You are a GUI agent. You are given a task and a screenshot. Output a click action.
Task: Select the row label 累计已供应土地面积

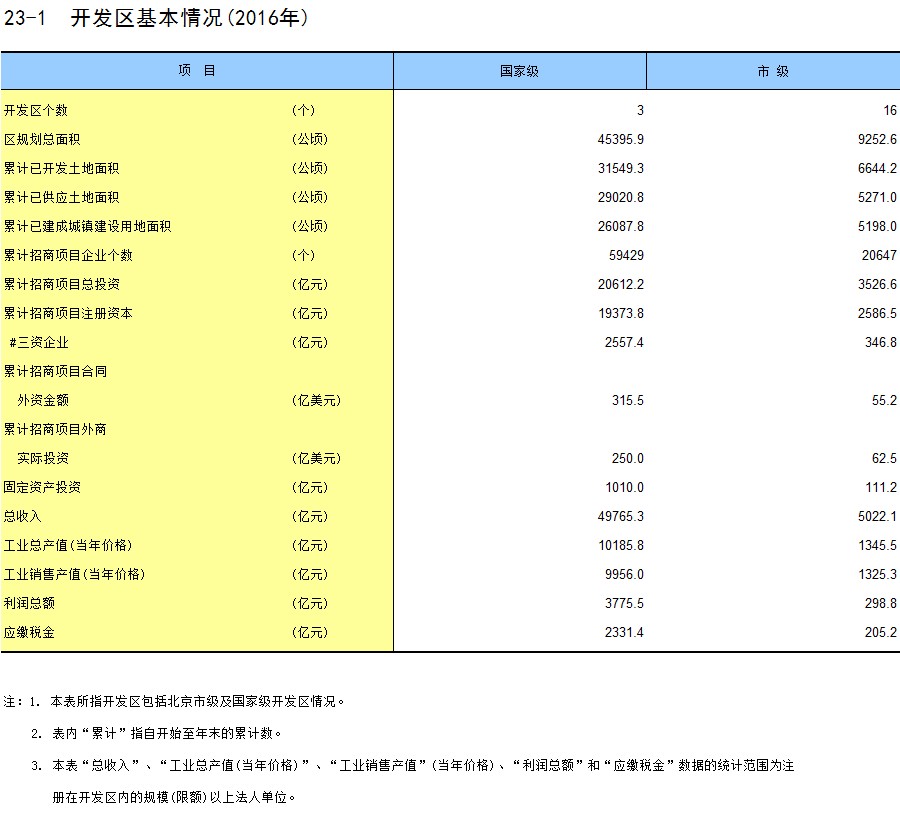(x=61, y=198)
